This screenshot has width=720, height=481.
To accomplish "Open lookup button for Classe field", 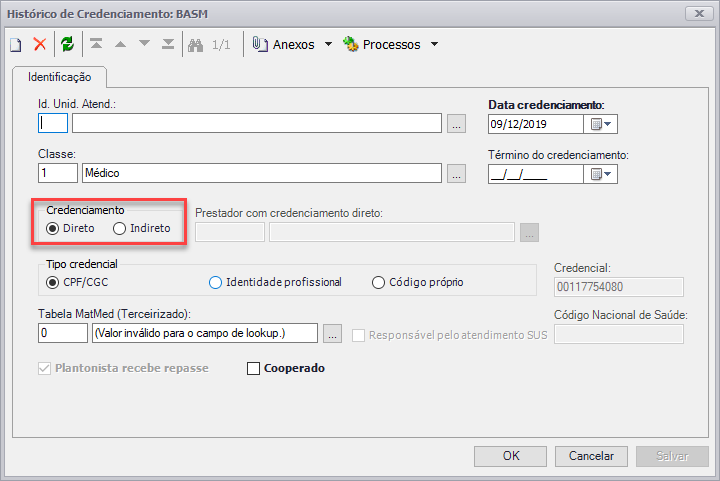I will click(x=456, y=173).
